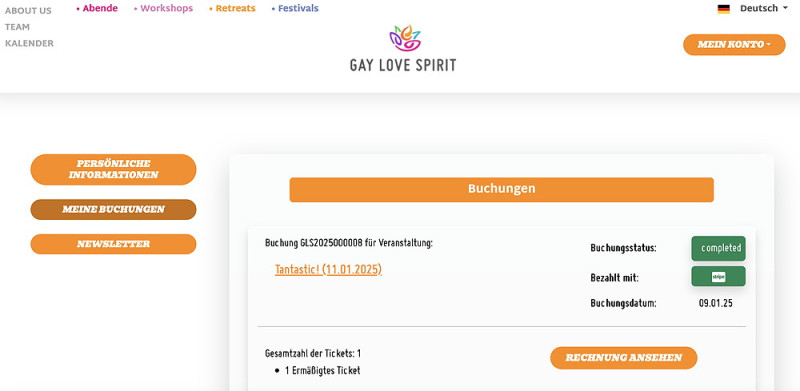Open the Tantastic! (11.01.2025) event link
This screenshot has width=800, height=391.
[x=328, y=270]
